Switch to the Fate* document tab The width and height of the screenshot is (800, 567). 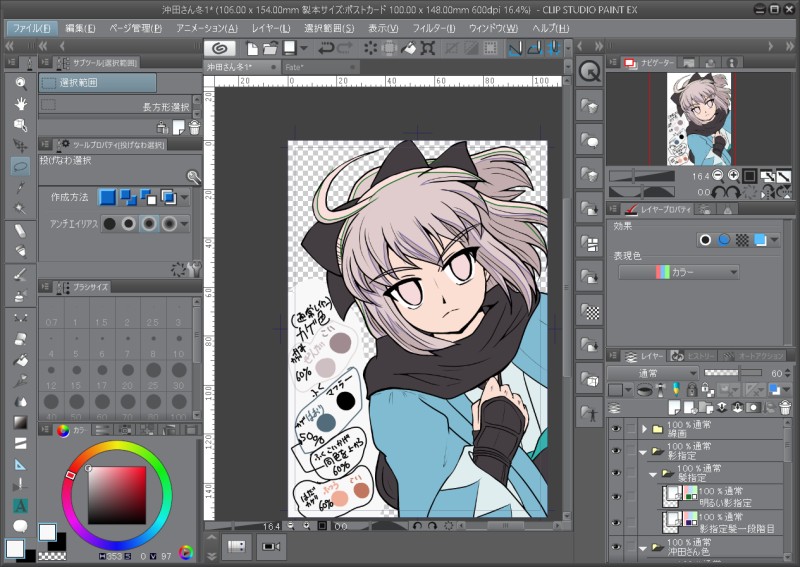pyautogui.click(x=320, y=67)
